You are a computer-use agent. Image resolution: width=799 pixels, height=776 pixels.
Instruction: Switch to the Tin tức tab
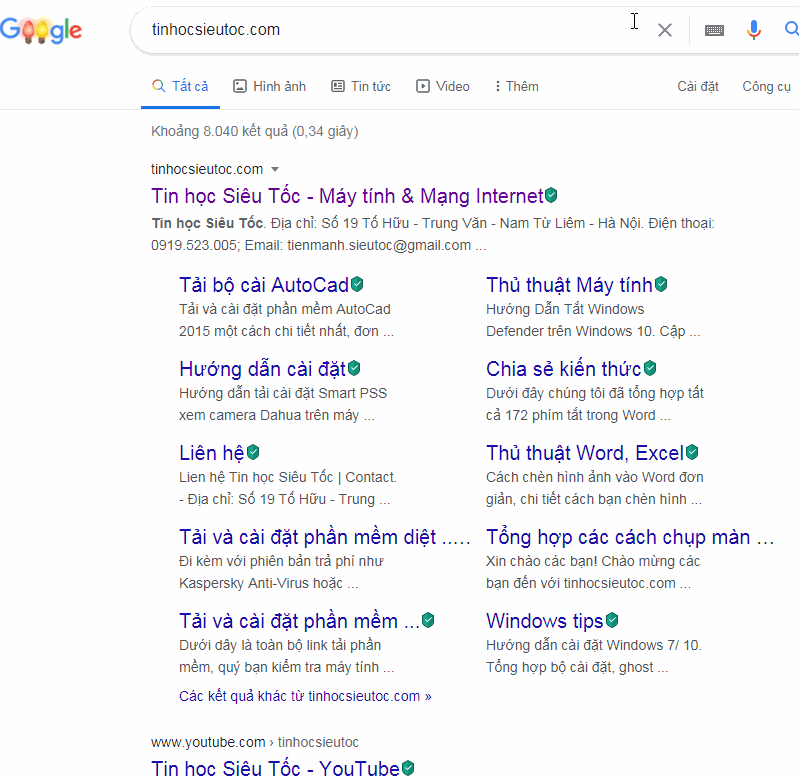pyautogui.click(x=361, y=86)
